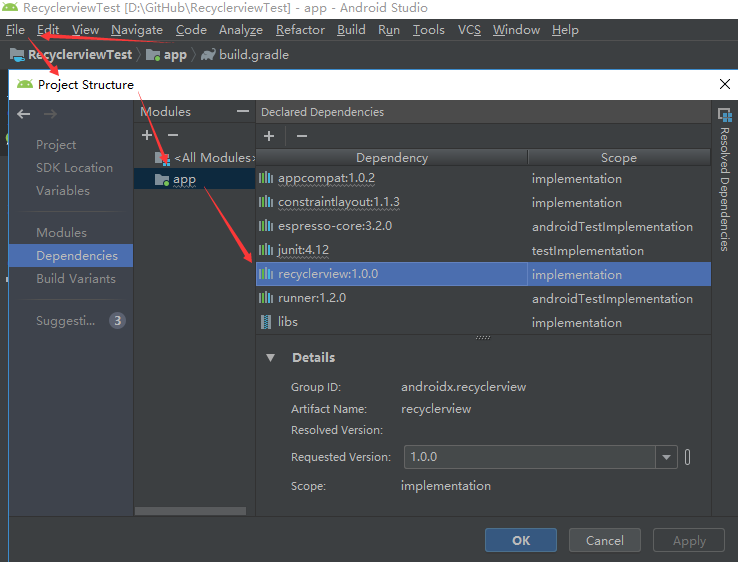This screenshot has height=562, width=738.
Task: Select Build Variants in sidebar
Action: (x=76, y=279)
